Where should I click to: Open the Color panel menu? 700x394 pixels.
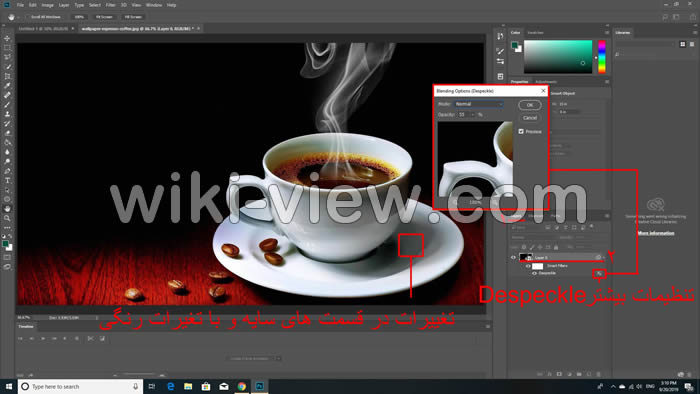click(x=607, y=33)
